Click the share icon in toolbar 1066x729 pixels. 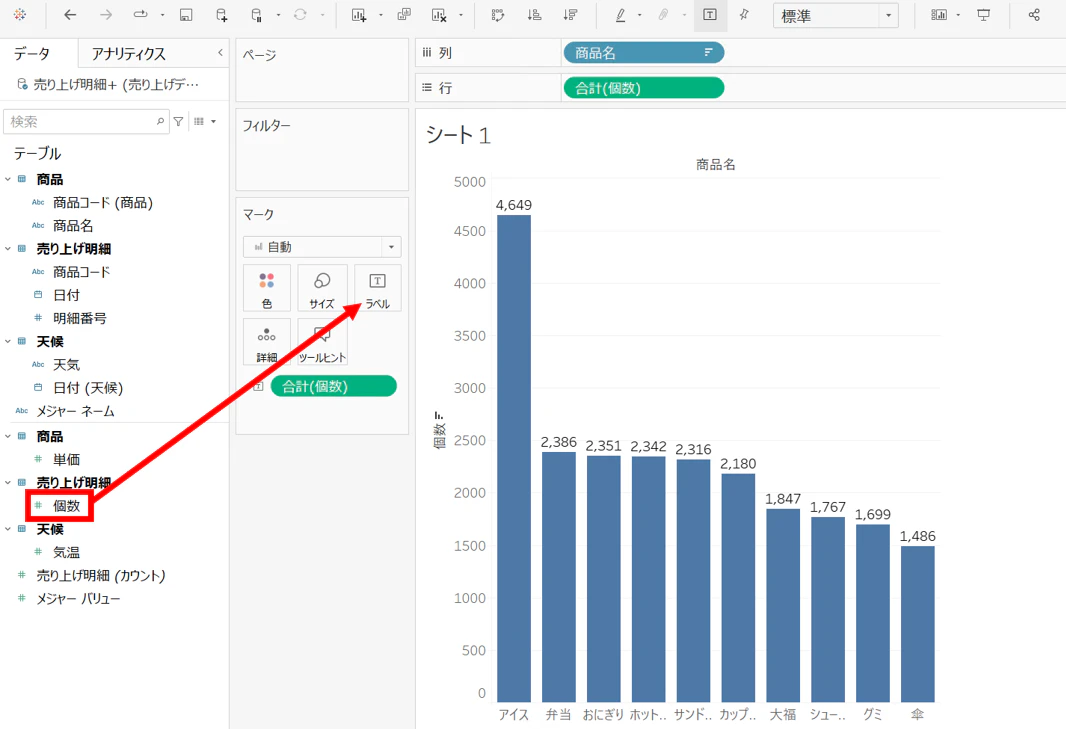(x=1034, y=15)
